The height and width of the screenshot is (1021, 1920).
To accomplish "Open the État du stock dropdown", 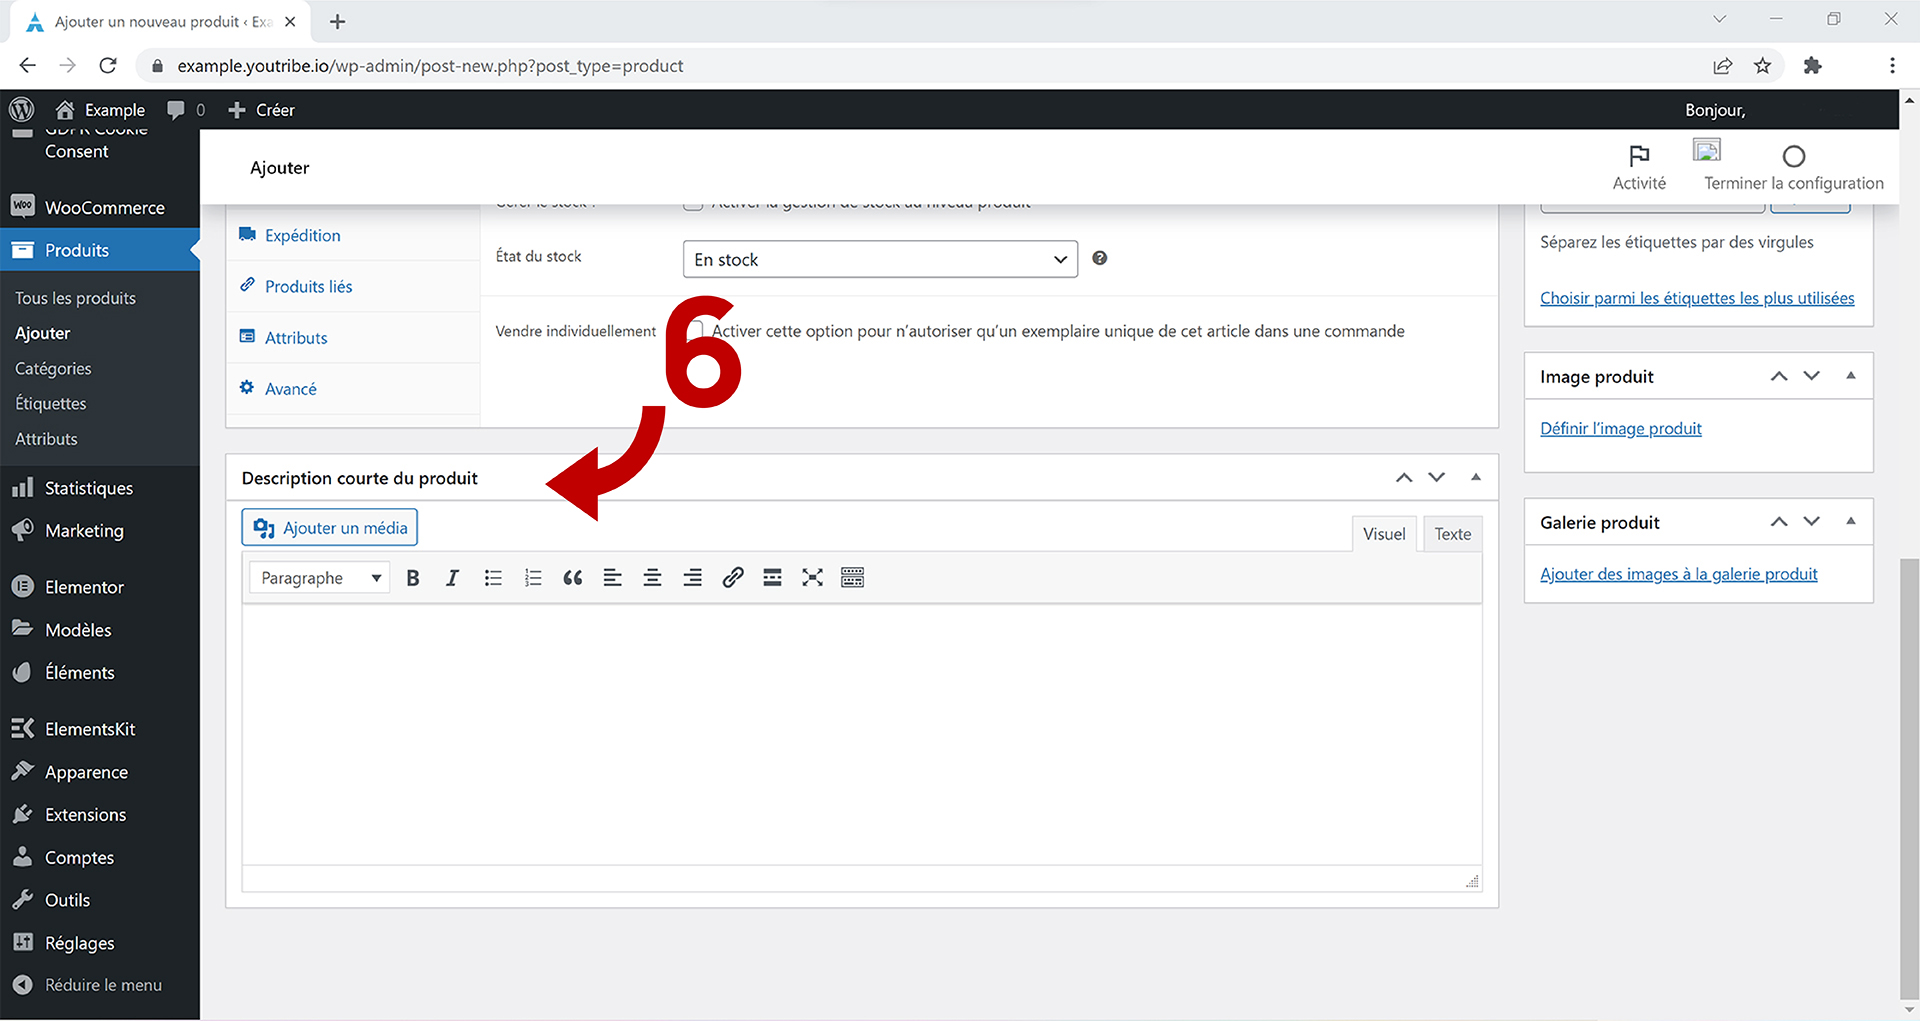I will tap(880, 259).
